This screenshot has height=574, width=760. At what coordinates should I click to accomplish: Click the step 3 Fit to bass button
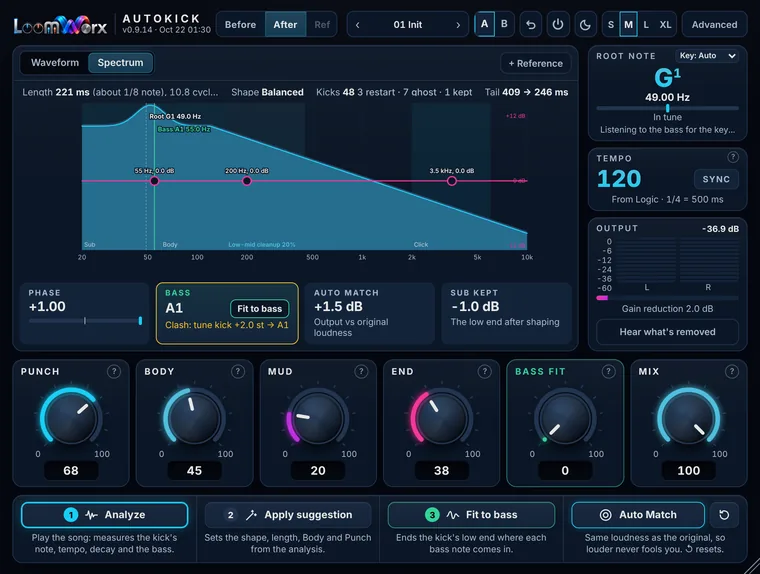(x=471, y=515)
